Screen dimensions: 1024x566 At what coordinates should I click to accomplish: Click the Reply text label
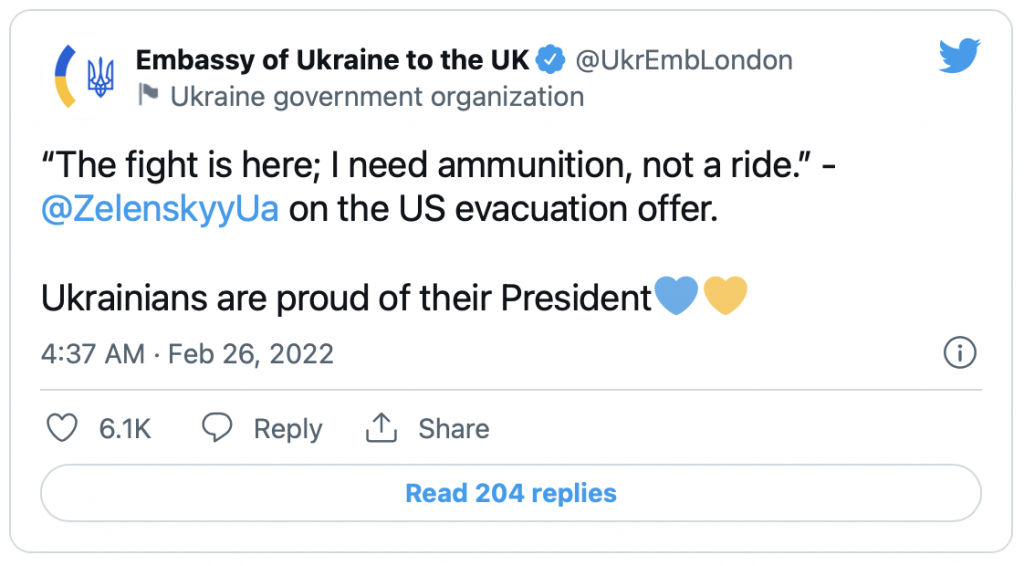pos(288,429)
